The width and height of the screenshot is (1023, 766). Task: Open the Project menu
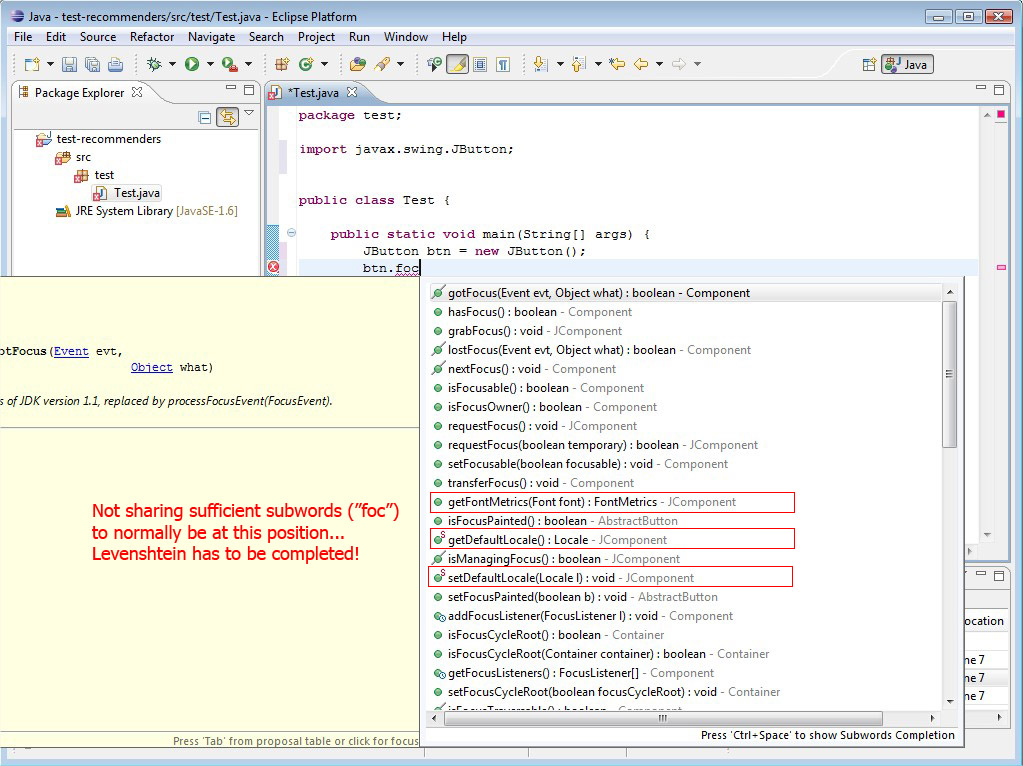point(316,37)
